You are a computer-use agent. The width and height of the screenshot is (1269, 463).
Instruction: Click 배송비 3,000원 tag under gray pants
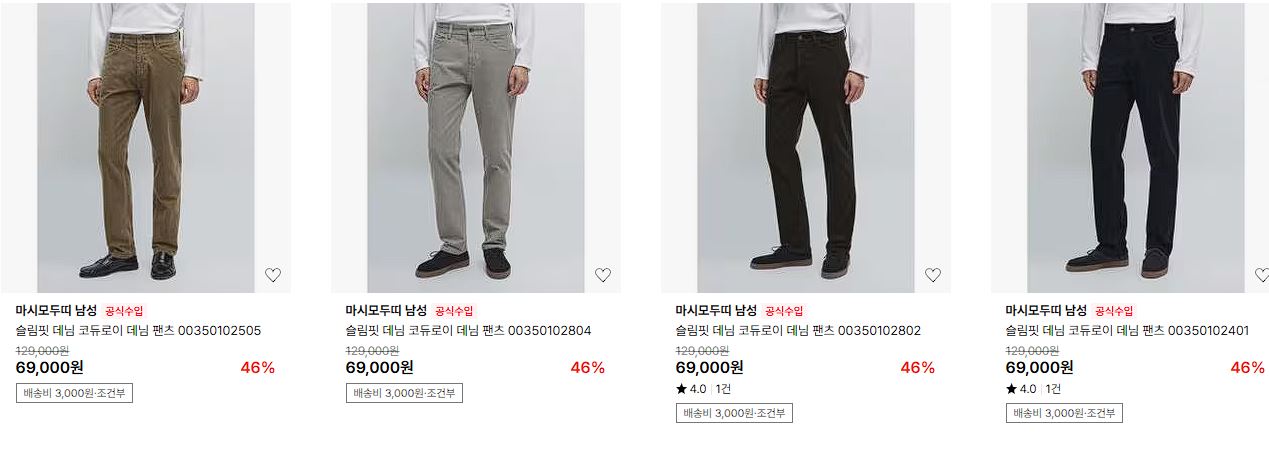click(x=404, y=393)
